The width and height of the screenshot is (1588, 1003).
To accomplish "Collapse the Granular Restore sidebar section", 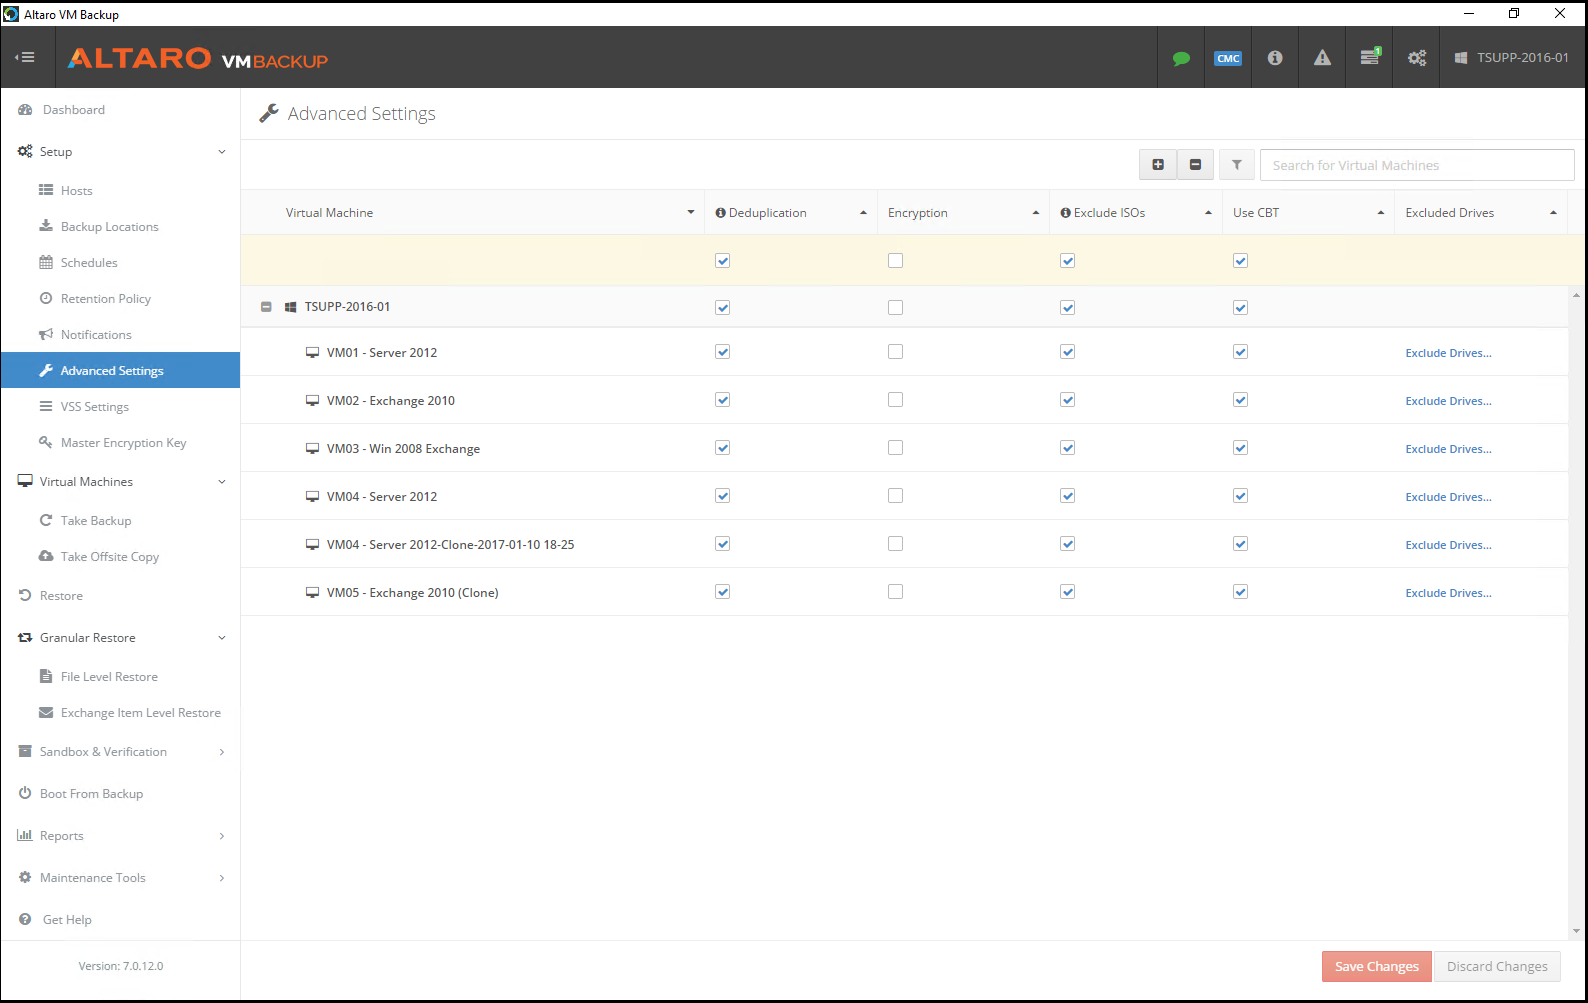I will tap(222, 638).
